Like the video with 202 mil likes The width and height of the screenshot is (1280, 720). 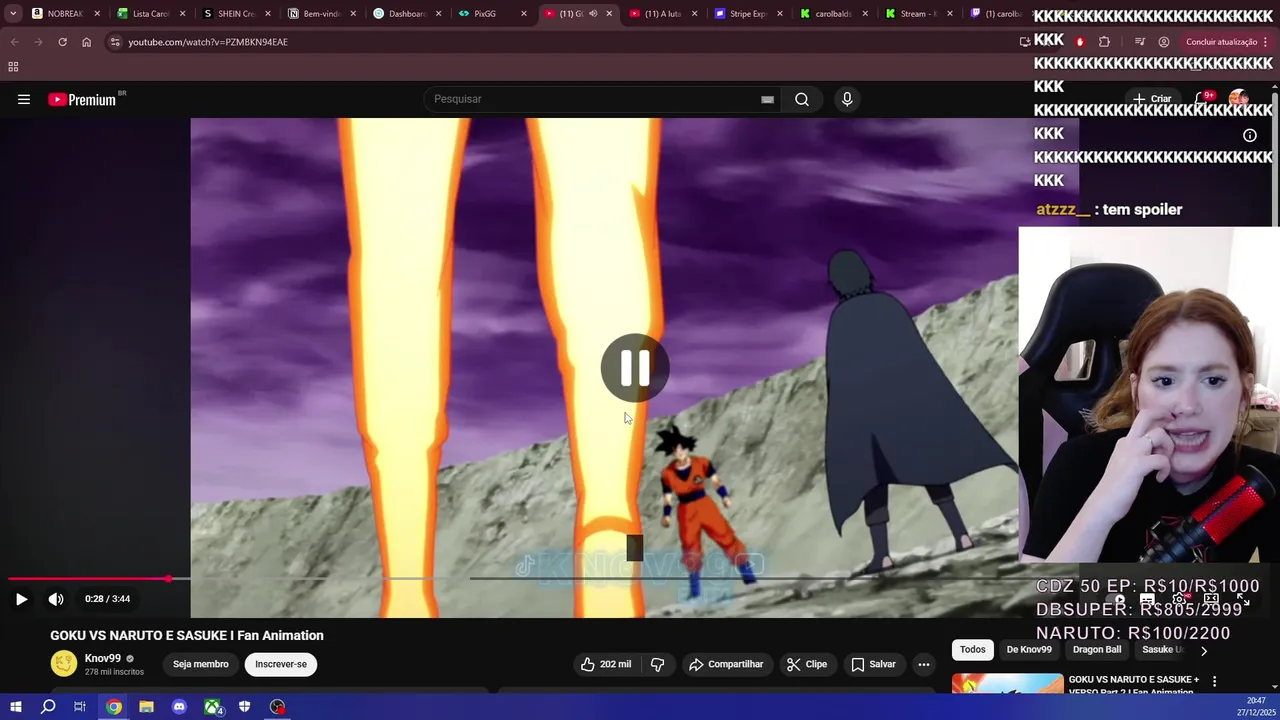606,664
